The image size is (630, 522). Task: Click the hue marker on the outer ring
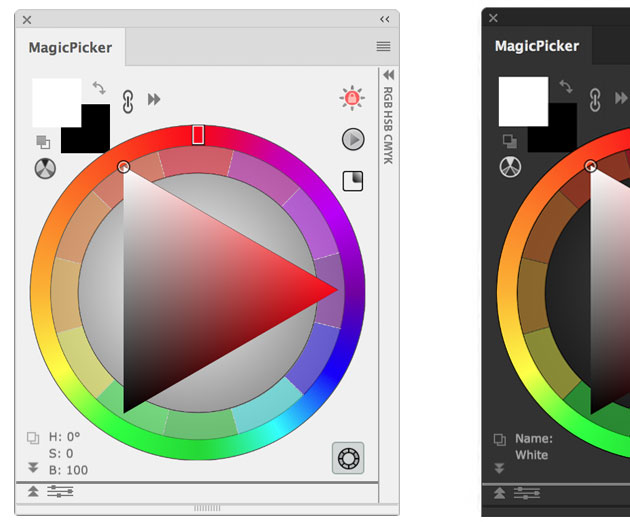[x=198, y=134]
